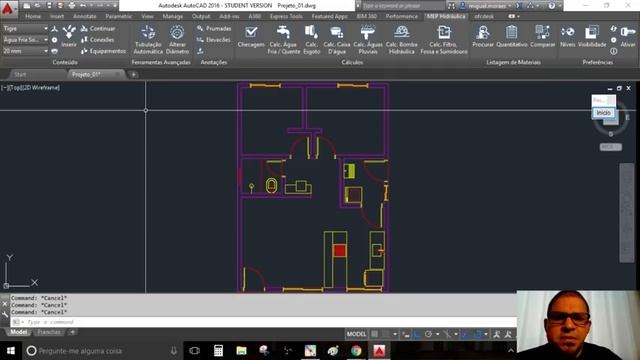Click the command line input field
The image size is (640, 360).
tap(263, 322)
